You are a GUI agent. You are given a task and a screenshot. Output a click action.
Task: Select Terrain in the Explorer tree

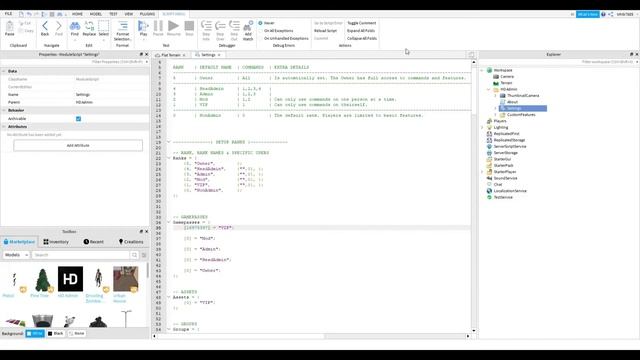[x=506, y=83]
